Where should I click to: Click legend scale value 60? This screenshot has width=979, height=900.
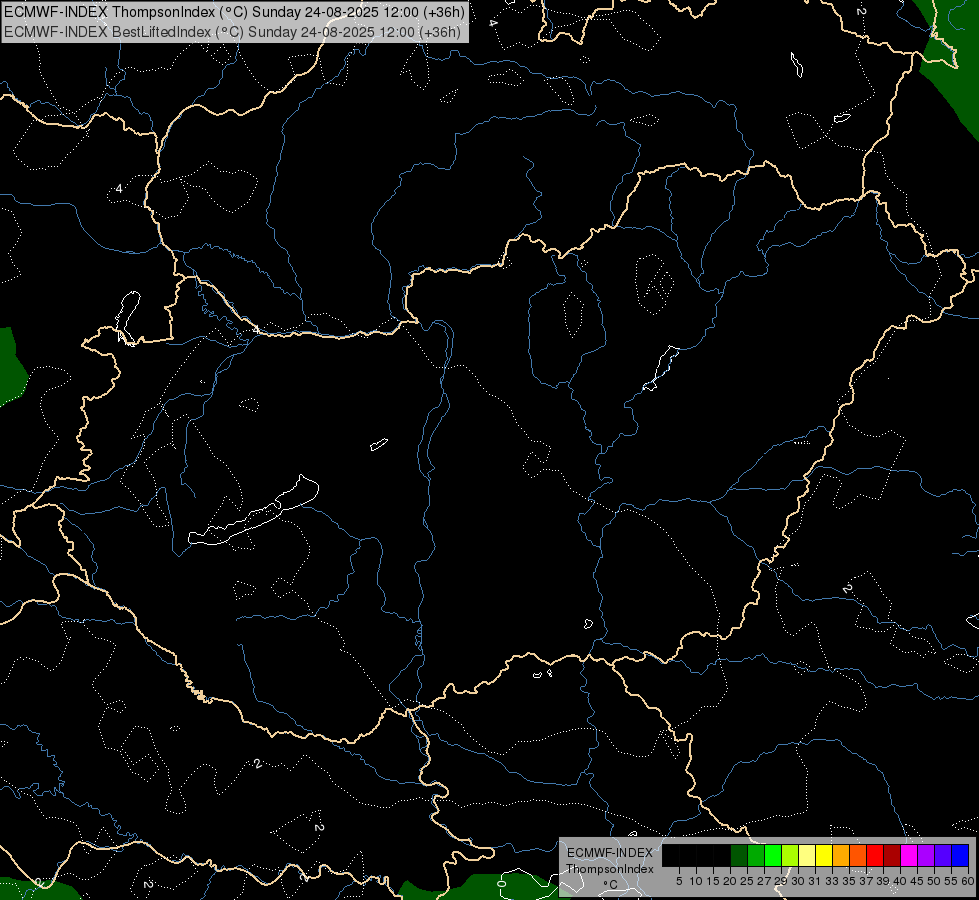click(x=967, y=881)
